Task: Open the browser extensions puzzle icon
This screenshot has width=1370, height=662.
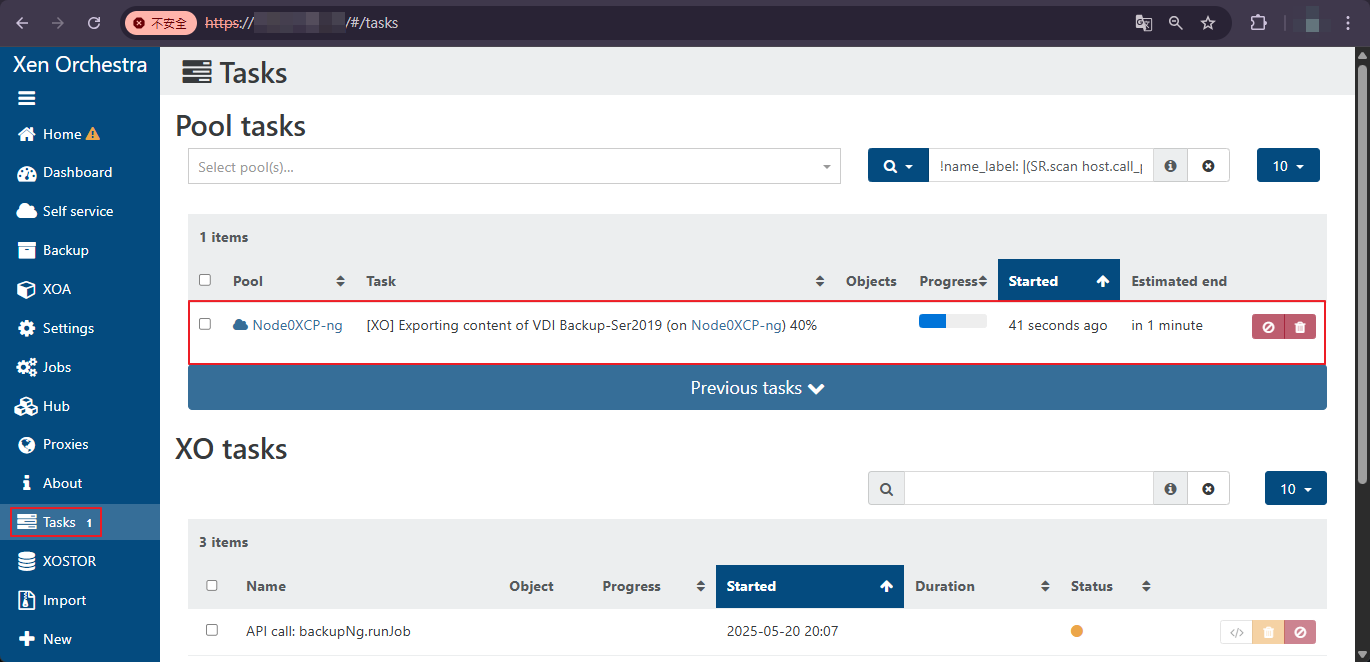Action: click(x=1258, y=22)
